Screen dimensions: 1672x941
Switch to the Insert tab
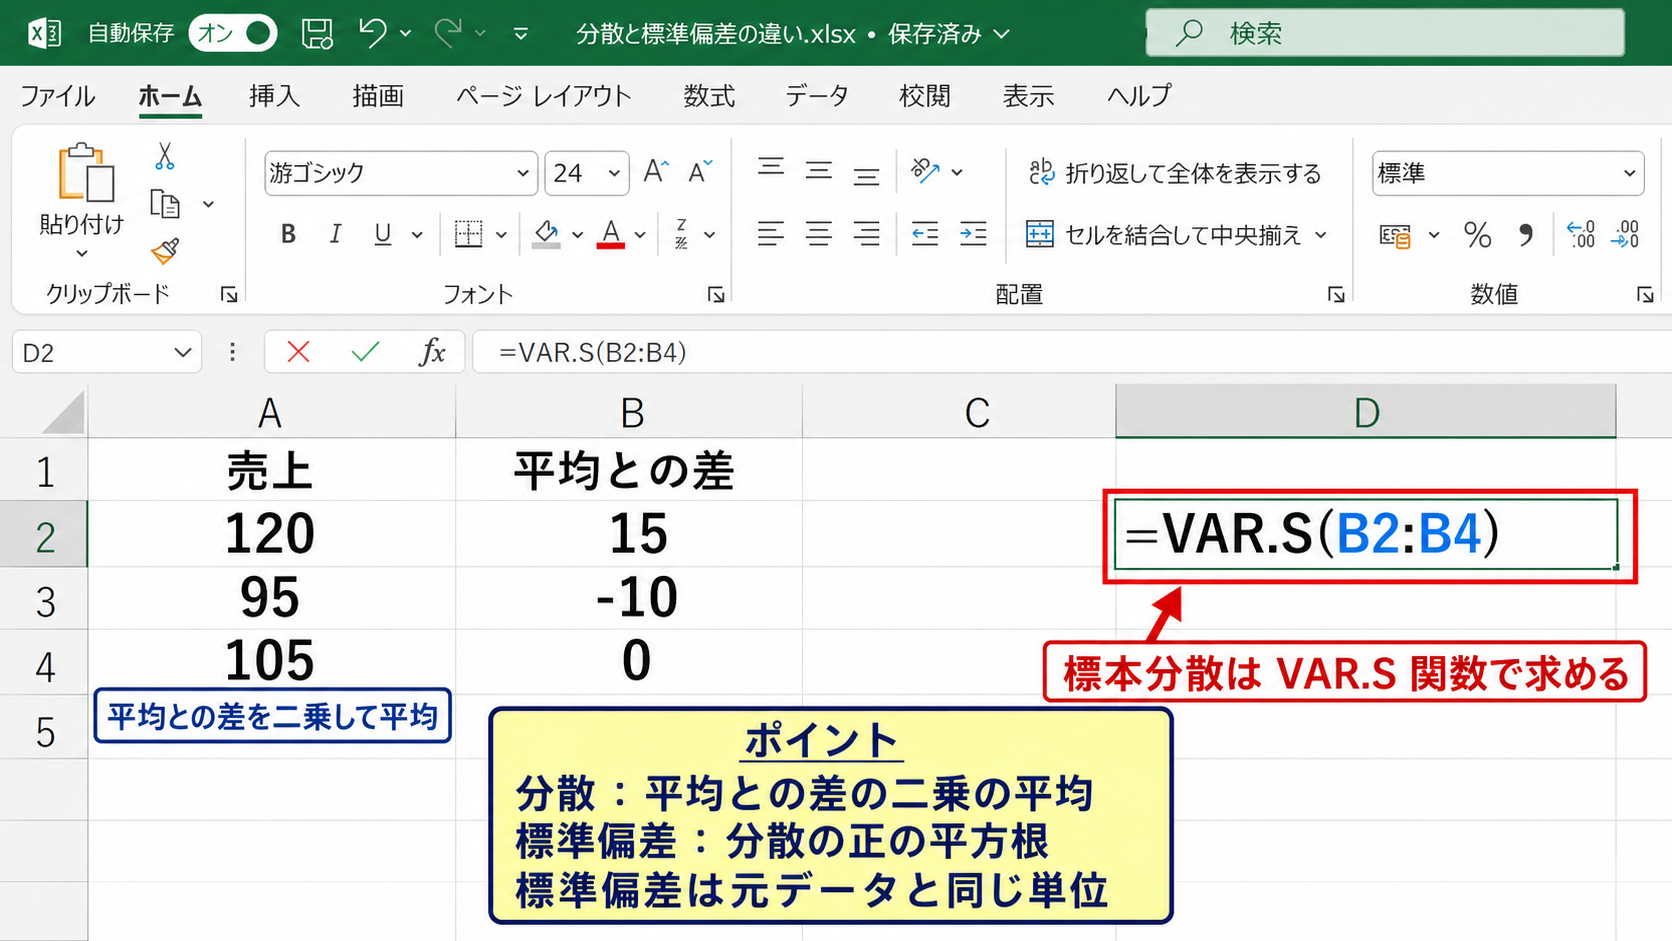point(274,96)
